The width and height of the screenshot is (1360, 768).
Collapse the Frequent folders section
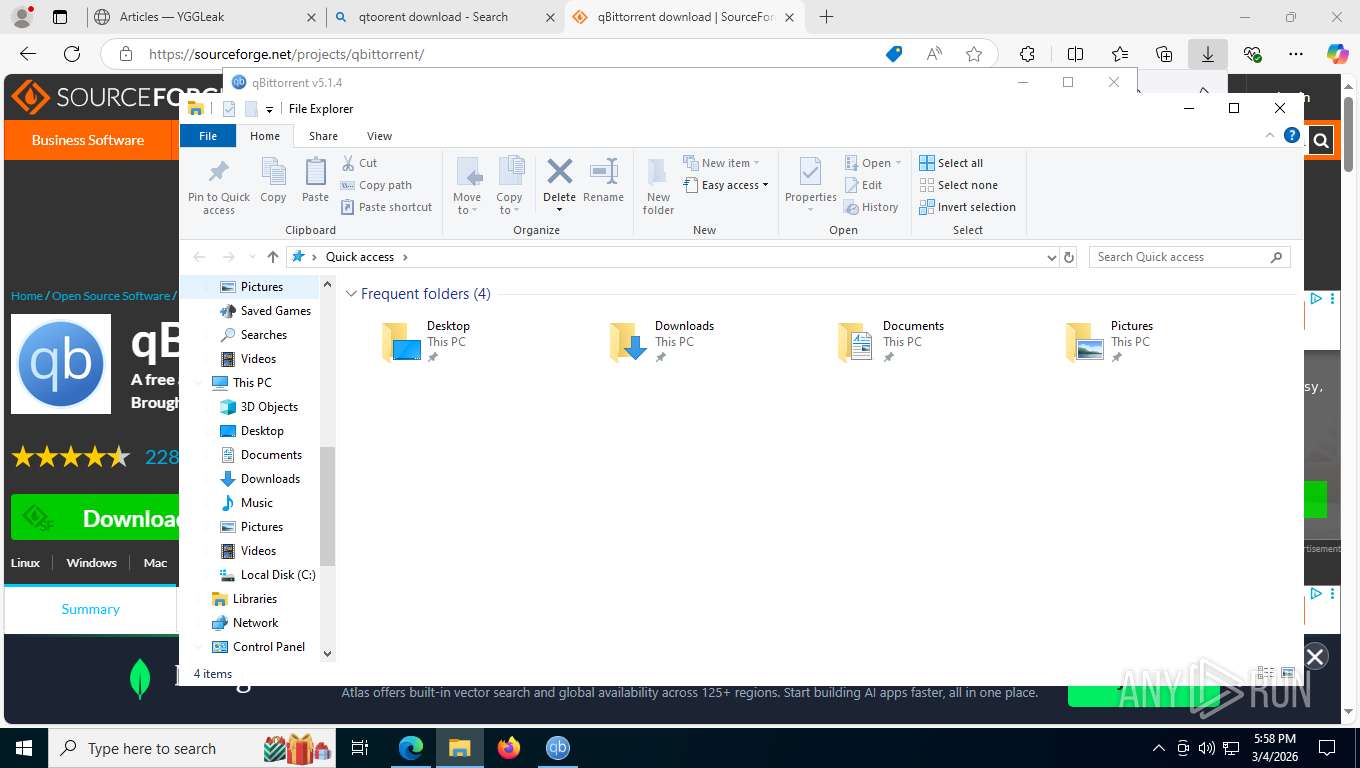(351, 294)
